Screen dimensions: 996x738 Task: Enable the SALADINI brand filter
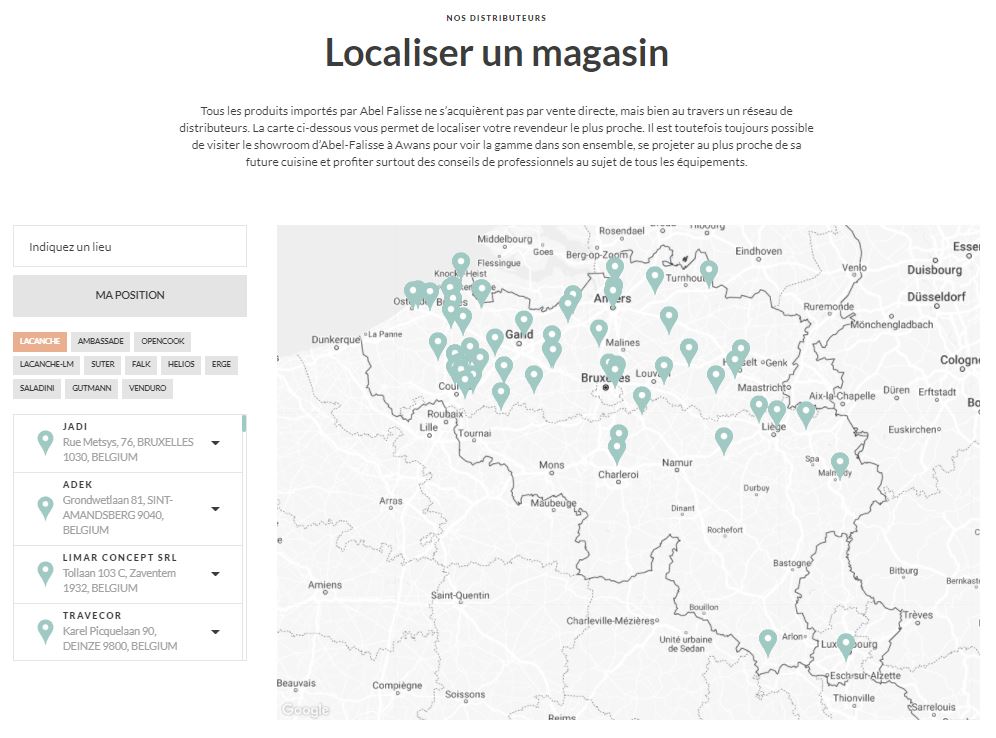[x=37, y=388]
